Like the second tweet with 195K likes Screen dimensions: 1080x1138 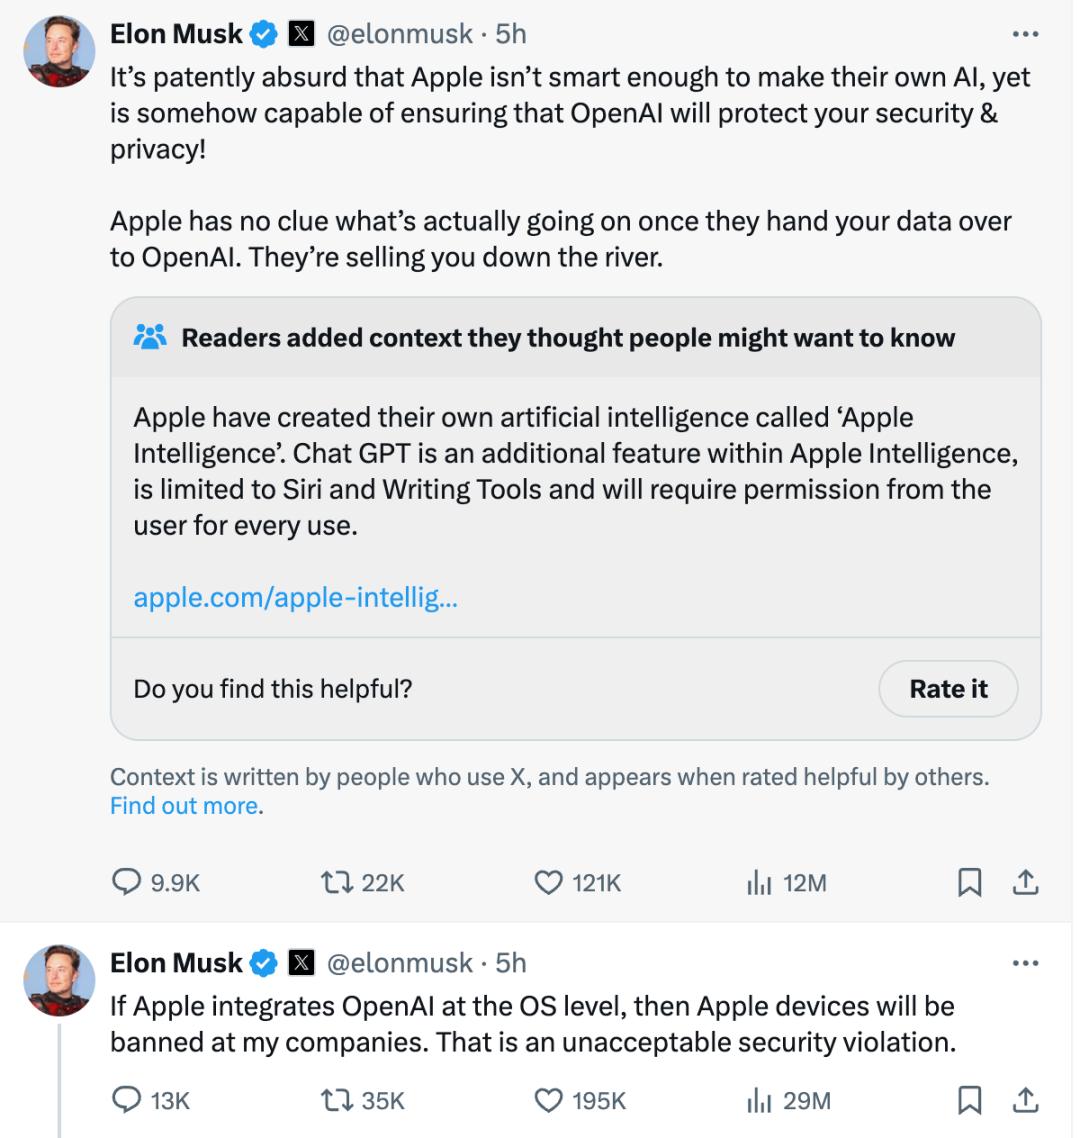[548, 1100]
